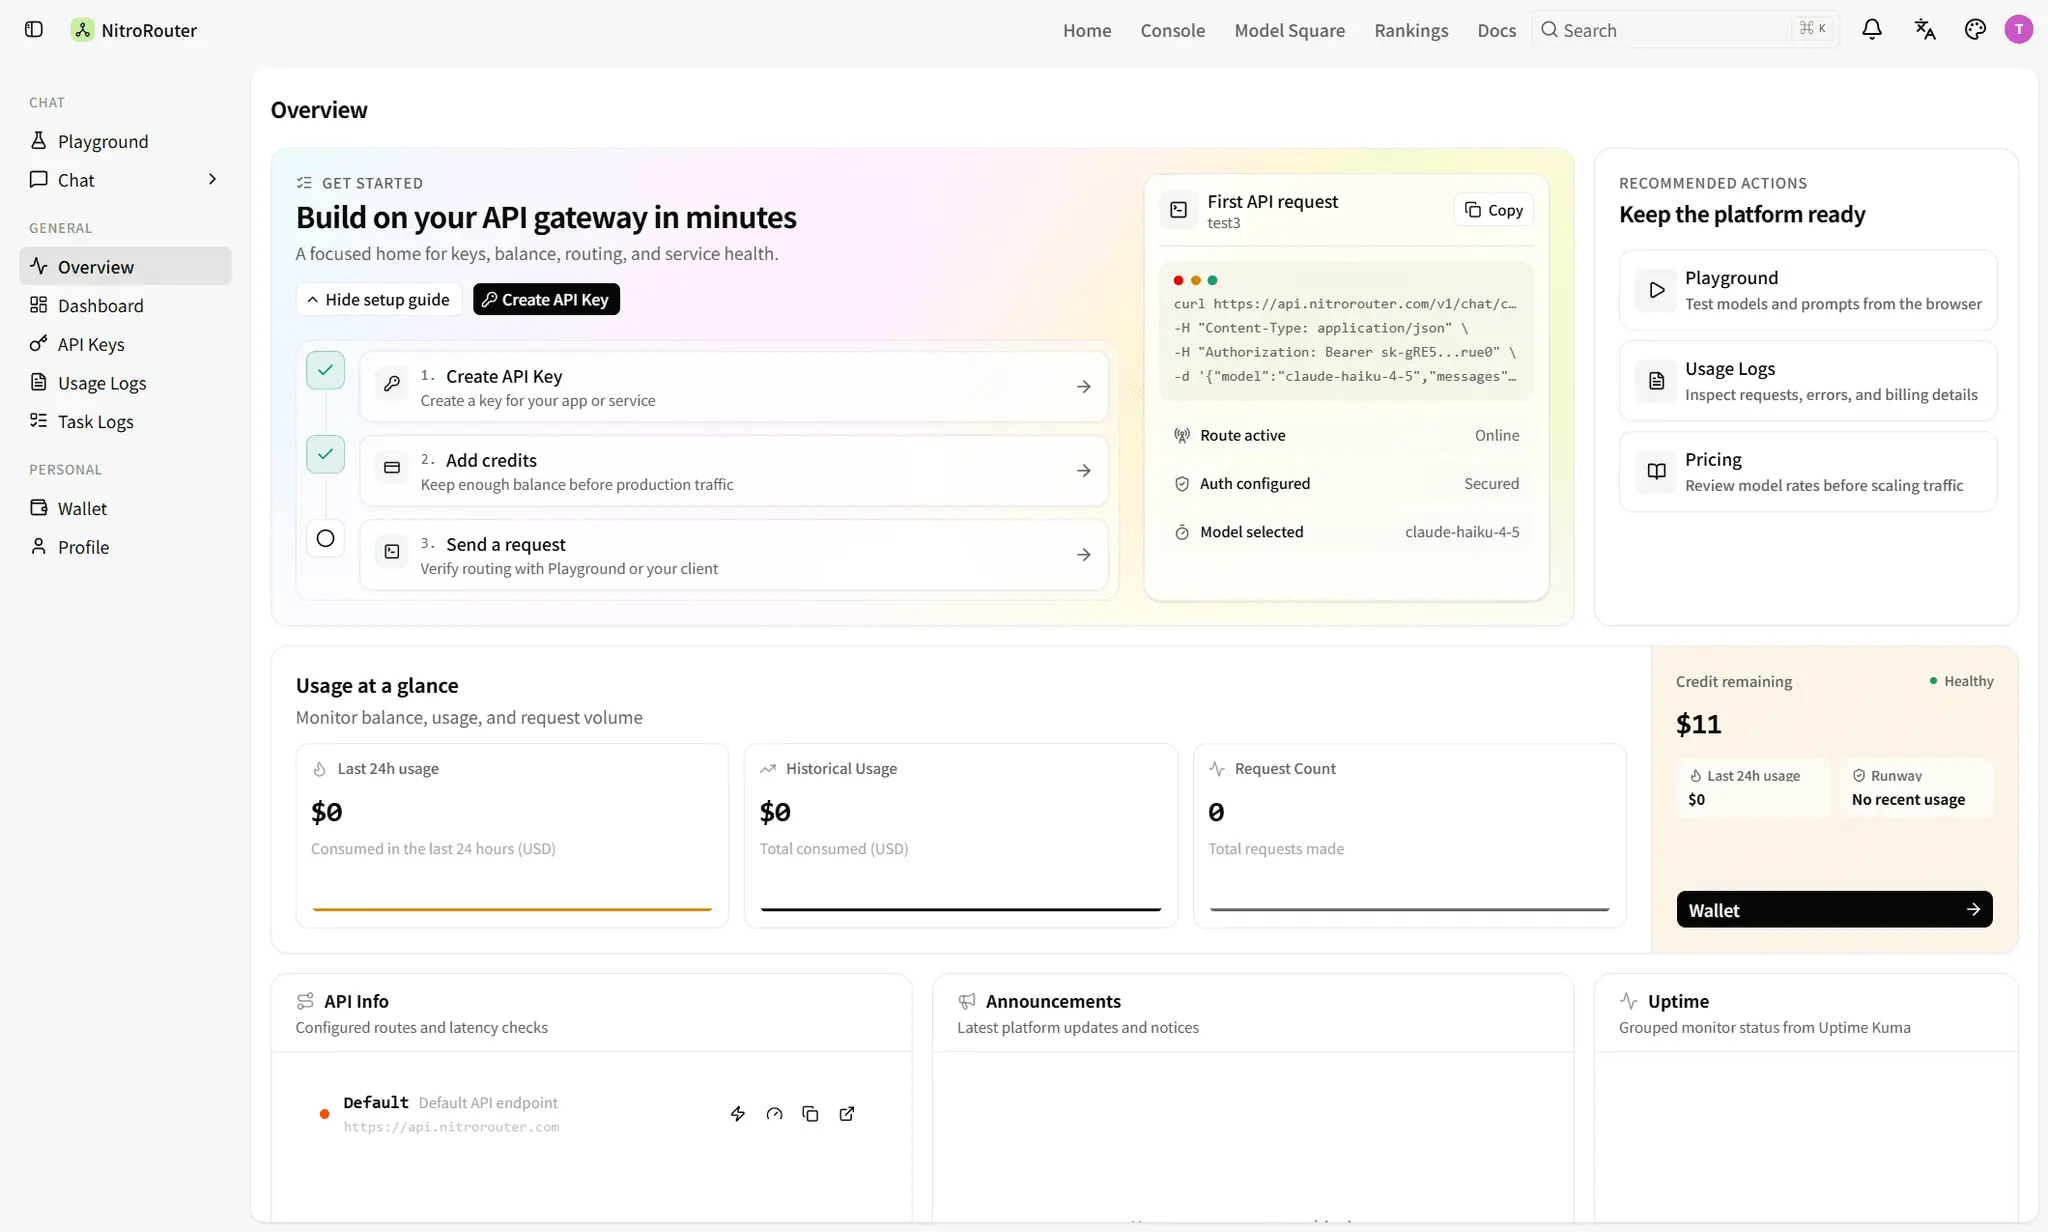Viewport: 2048px width, 1232px height.
Task: Open the language translate icon
Action: (1925, 30)
